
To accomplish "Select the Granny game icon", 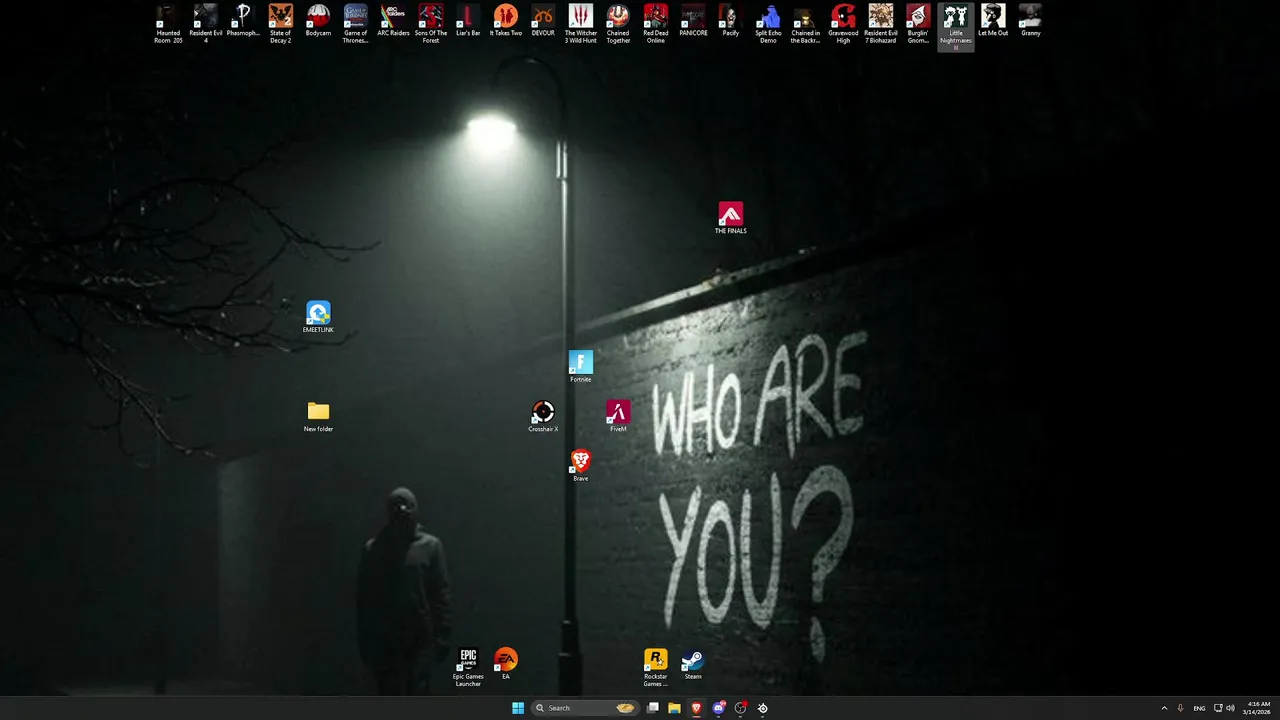I will click(x=1031, y=20).
